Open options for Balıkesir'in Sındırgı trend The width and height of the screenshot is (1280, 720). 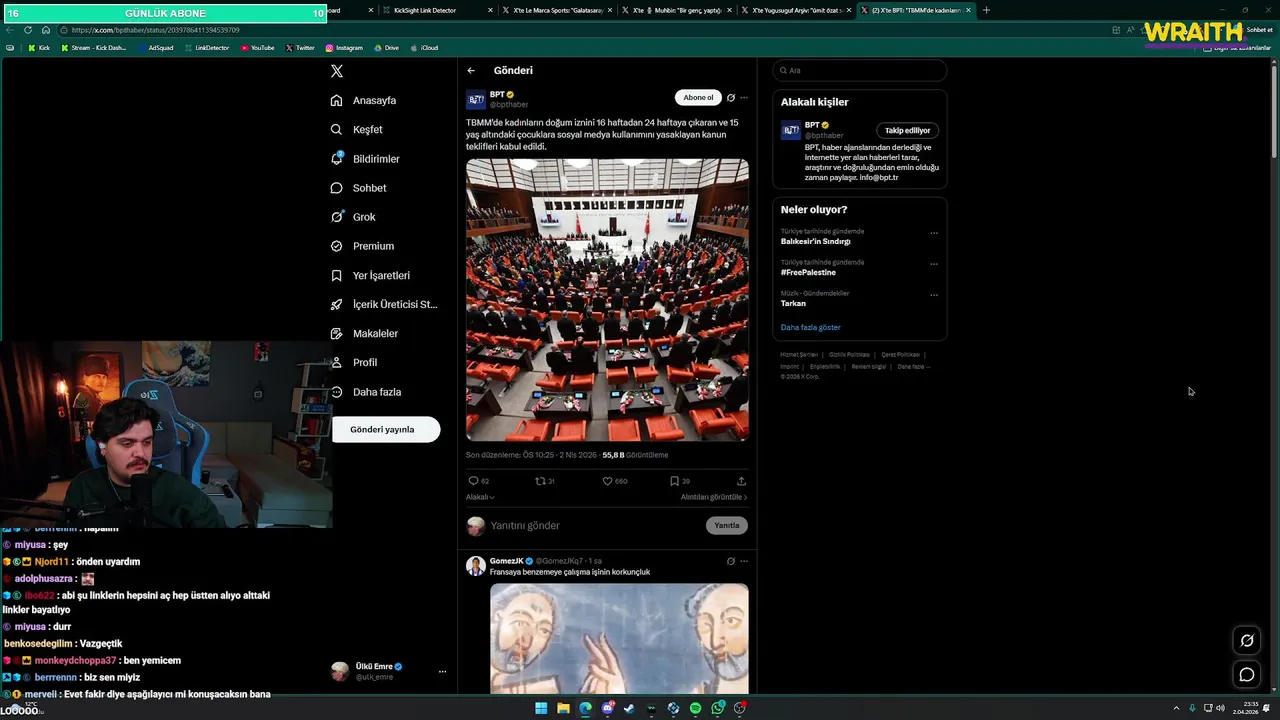(x=934, y=233)
